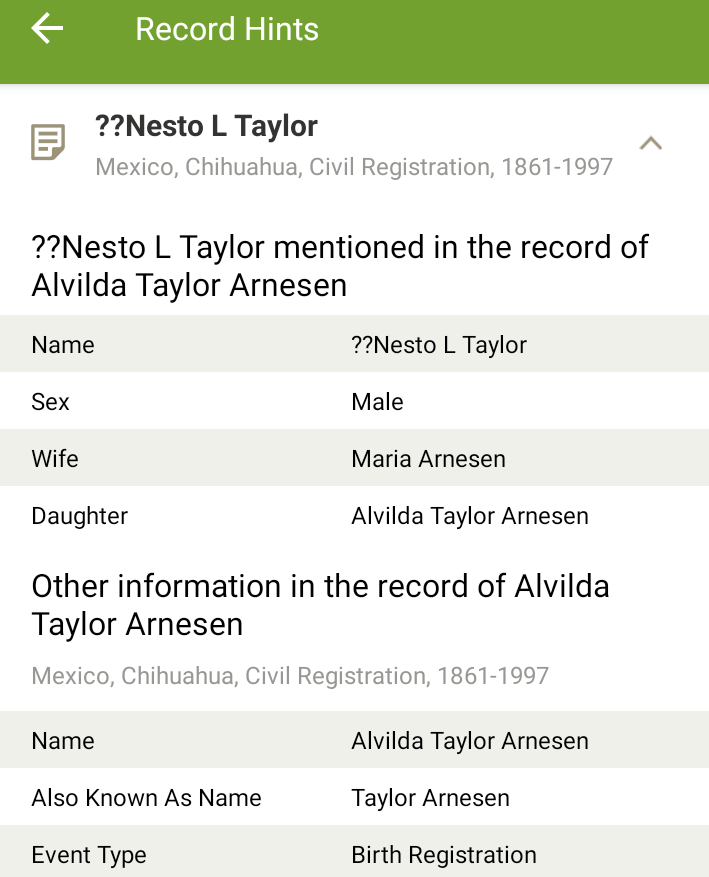Tap the Taylor Arnesen alias value
The width and height of the screenshot is (709, 877).
point(431,798)
